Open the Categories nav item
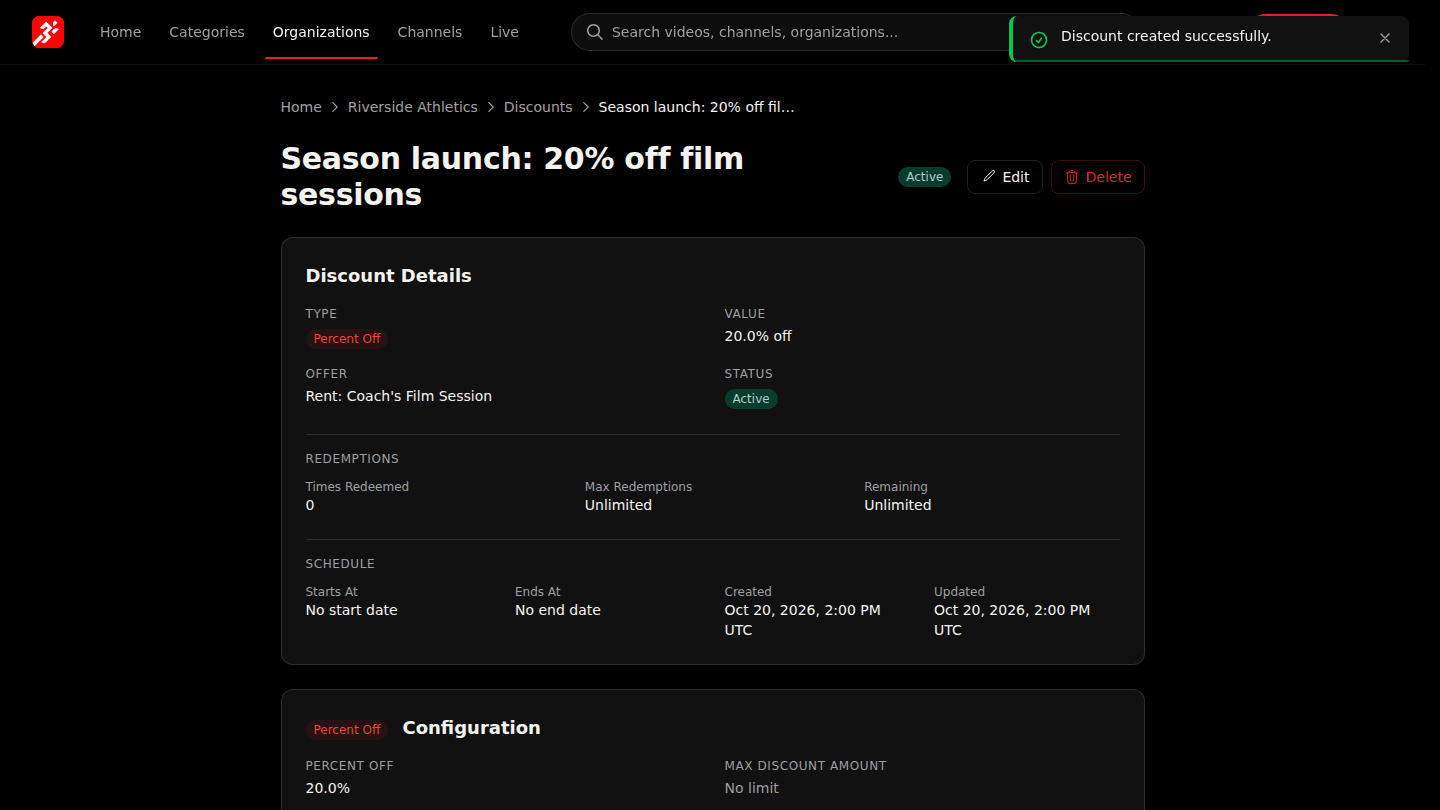Viewport: 1440px width, 810px height. click(x=207, y=32)
